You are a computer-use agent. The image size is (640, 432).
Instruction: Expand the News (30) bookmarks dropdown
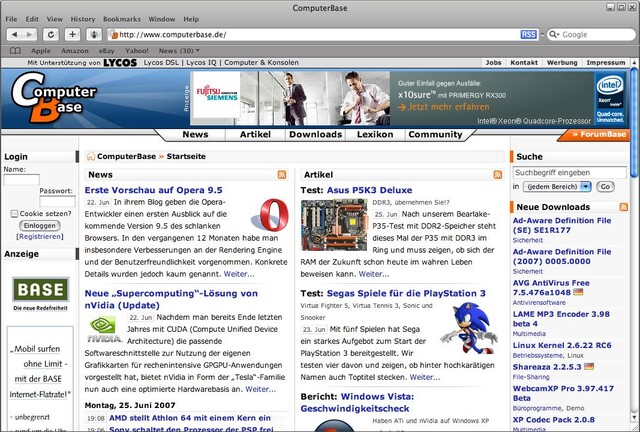[x=179, y=51]
